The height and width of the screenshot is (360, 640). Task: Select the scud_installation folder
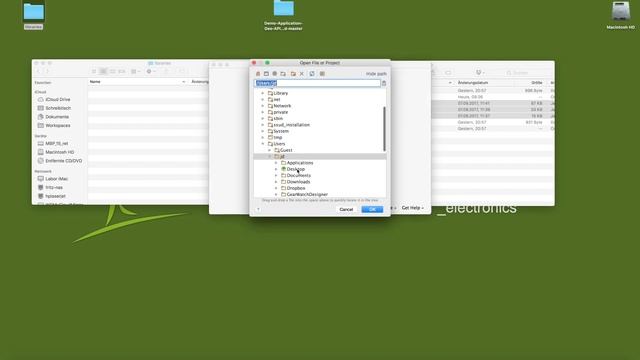coord(319,125)
